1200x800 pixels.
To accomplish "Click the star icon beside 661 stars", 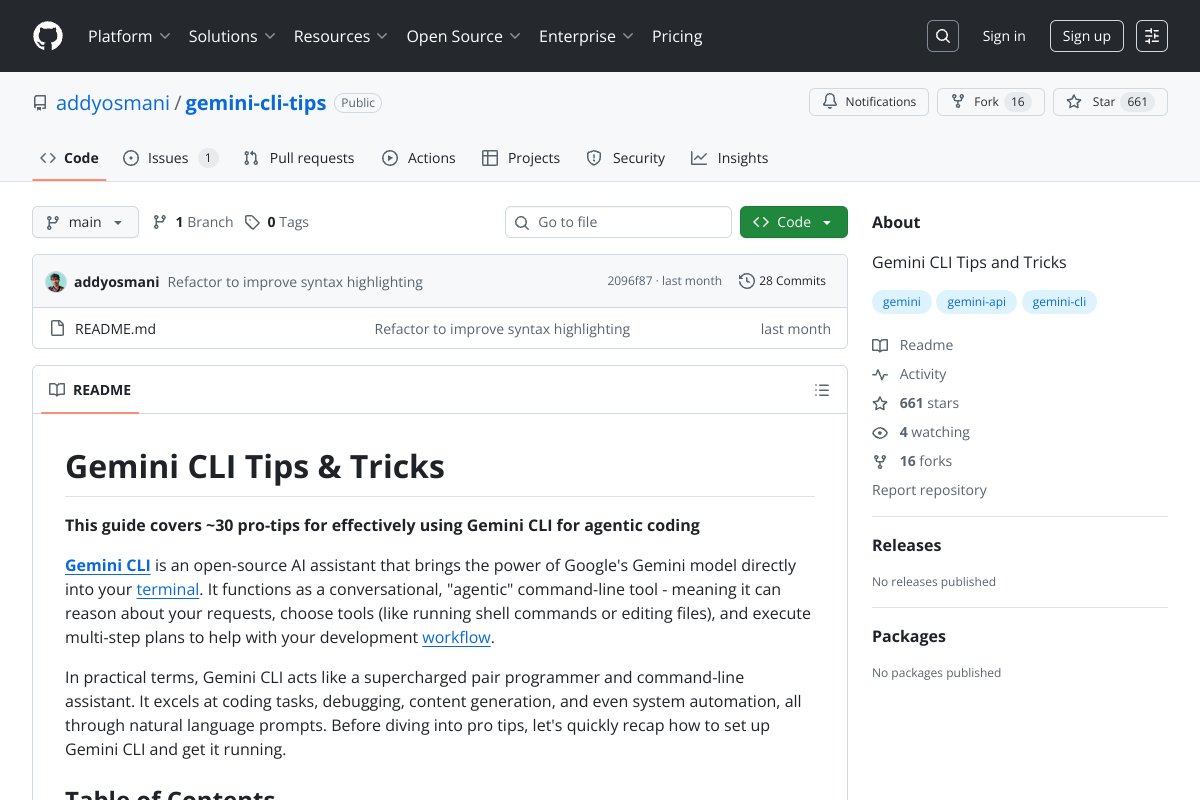I will [880, 403].
